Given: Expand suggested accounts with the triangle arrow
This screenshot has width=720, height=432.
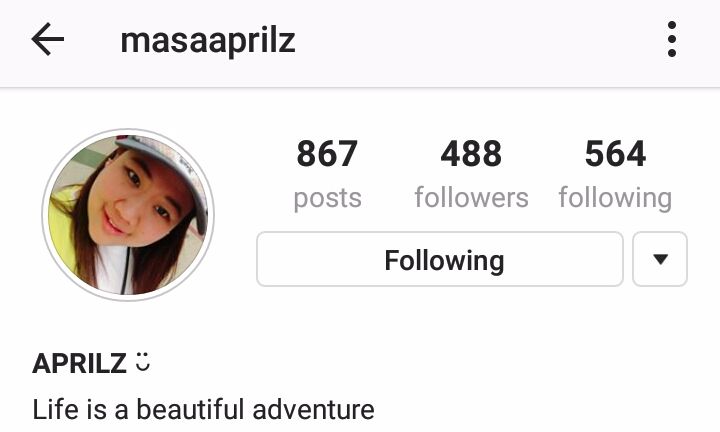Looking at the screenshot, I should tap(660, 259).
